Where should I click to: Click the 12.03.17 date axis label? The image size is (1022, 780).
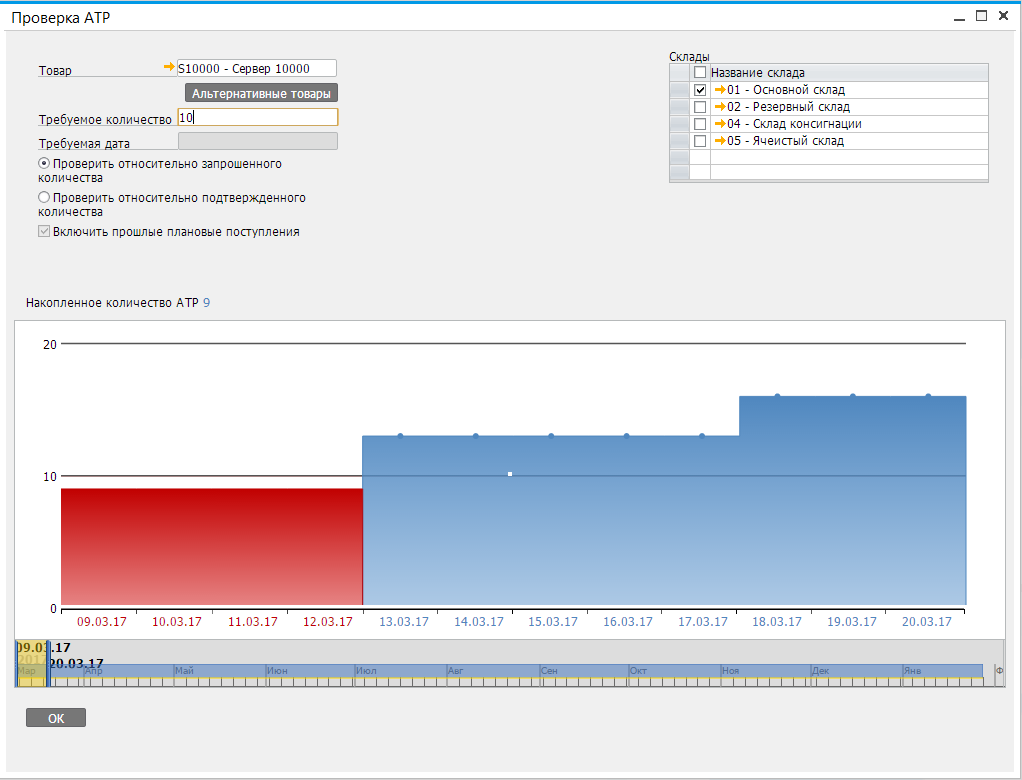tap(328, 622)
